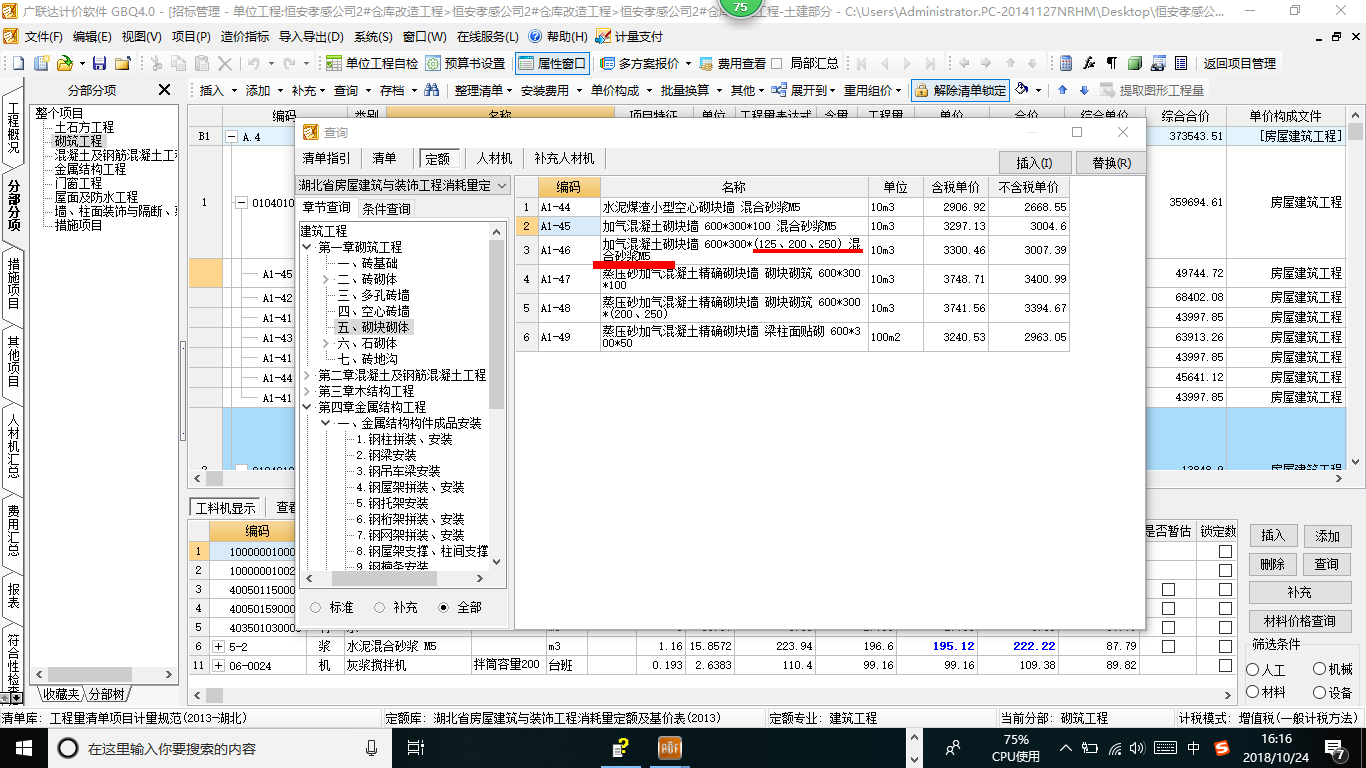Expand the 二、砖砌体 tree node
The height and width of the screenshot is (768, 1366).
(x=326, y=279)
